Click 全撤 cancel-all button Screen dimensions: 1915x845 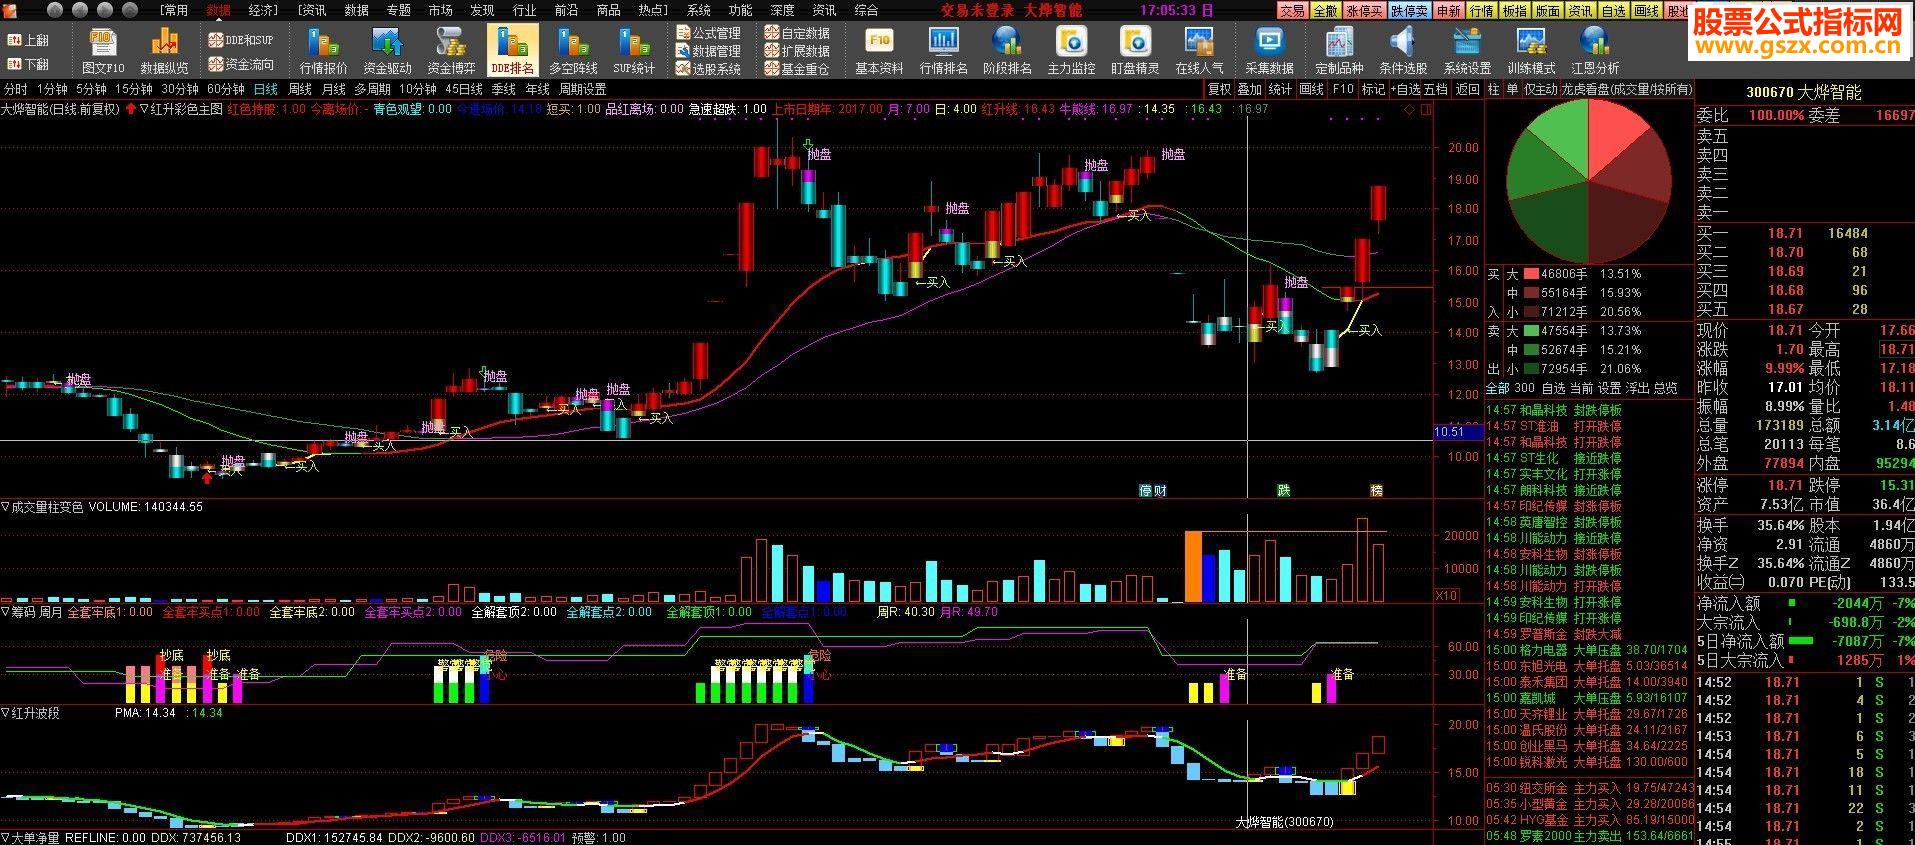pyautogui.click(x=1325, y=11)
